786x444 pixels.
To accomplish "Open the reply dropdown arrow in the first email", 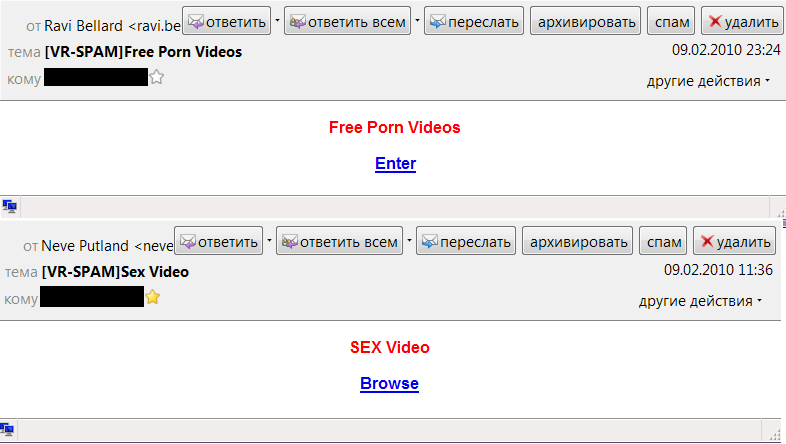I will pyautogui.click(x=277, y=21).
